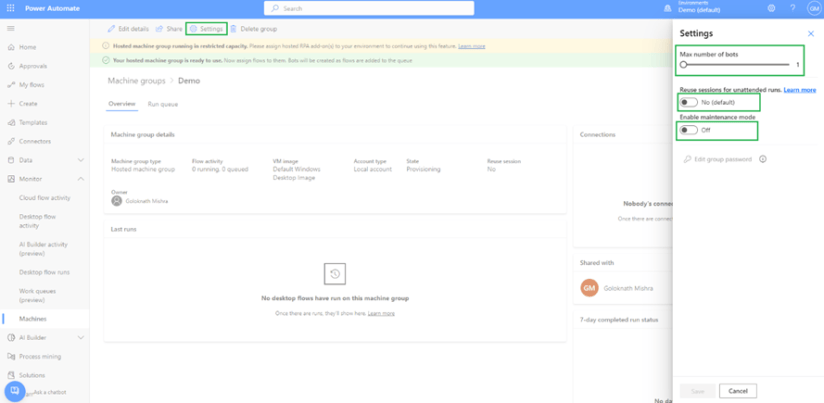This screenshot has height=403, width=824.
Task: Expand the Data section chevron
Action: tap(81, 160)
